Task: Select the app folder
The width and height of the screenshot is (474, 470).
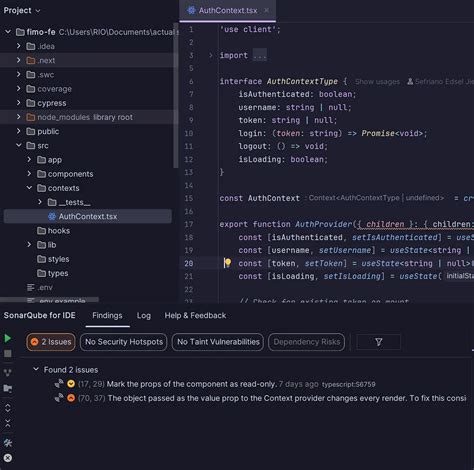Action: (x=55, y=160)
